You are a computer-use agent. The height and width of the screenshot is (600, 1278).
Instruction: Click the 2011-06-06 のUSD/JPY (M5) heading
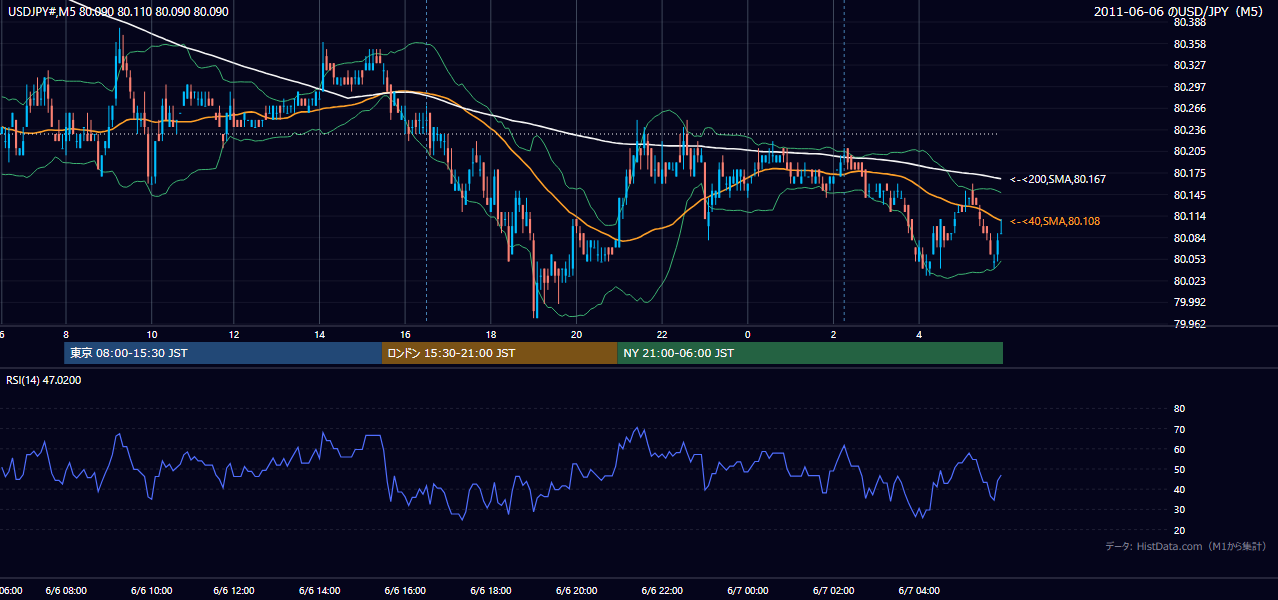[x=1180, y=11]
